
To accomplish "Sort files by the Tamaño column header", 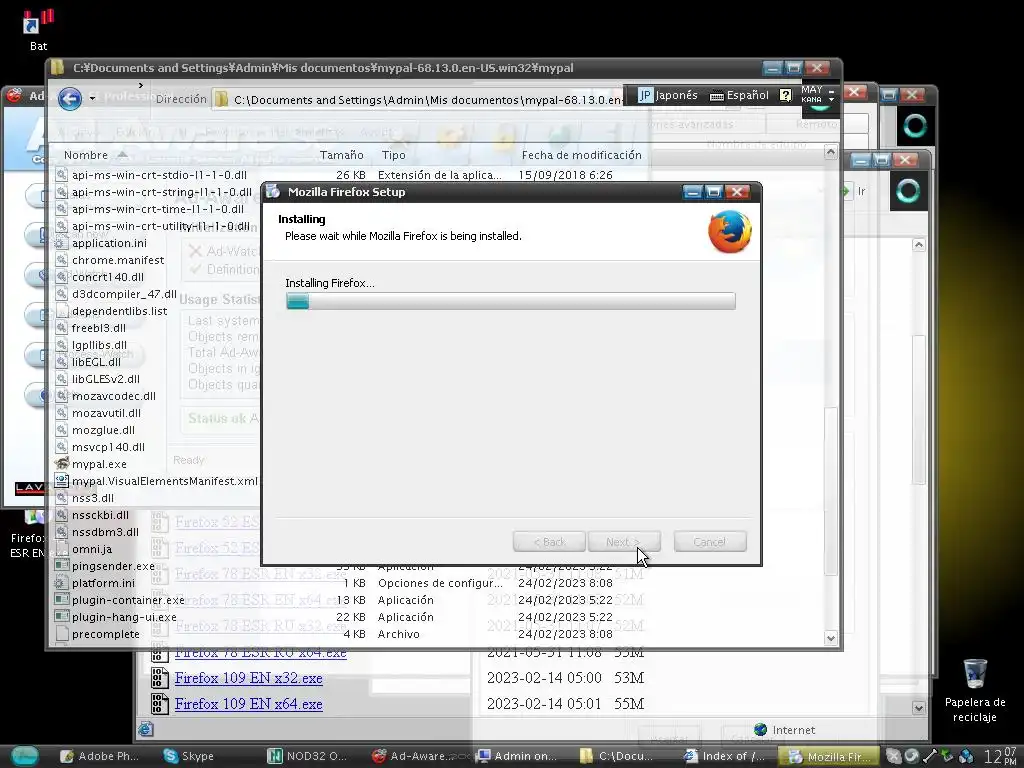I will (342, 155).
